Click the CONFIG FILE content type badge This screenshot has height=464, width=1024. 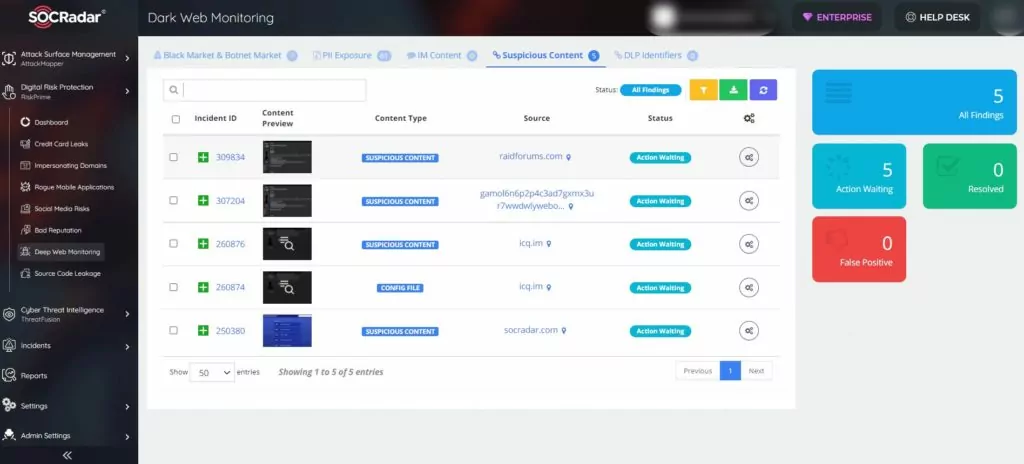click(400, 288)
